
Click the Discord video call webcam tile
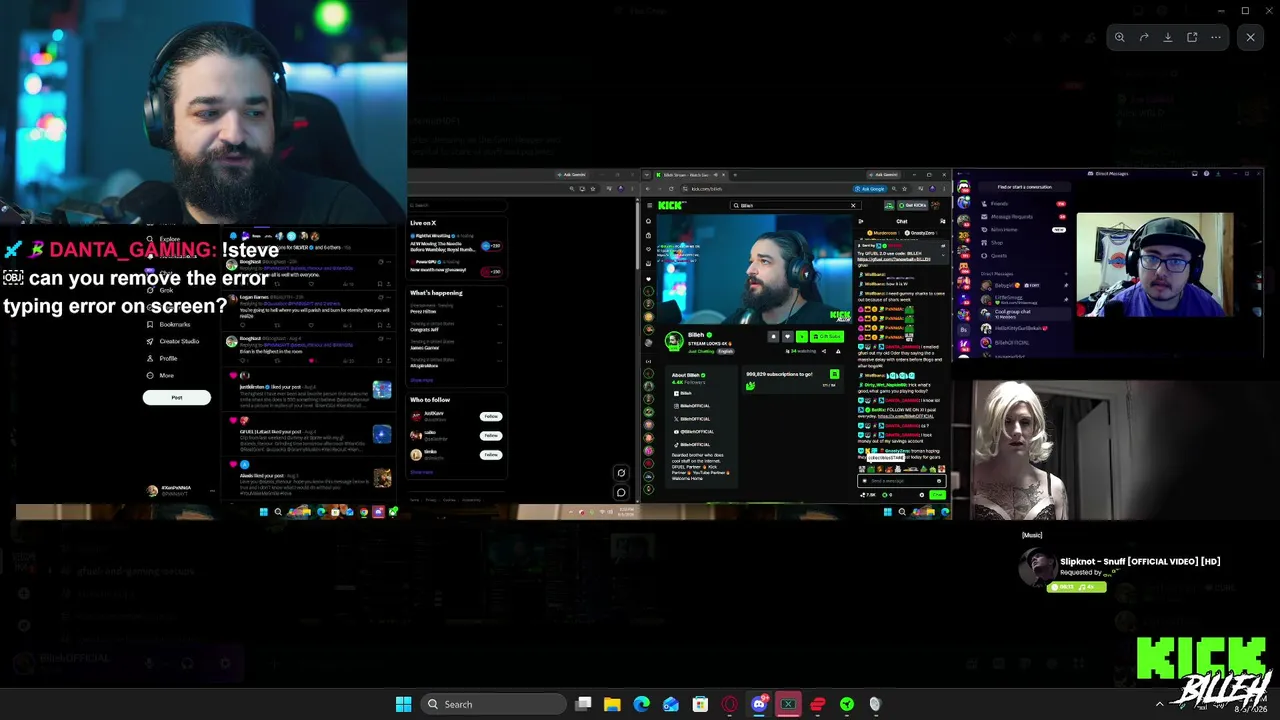pos(1155,265)
